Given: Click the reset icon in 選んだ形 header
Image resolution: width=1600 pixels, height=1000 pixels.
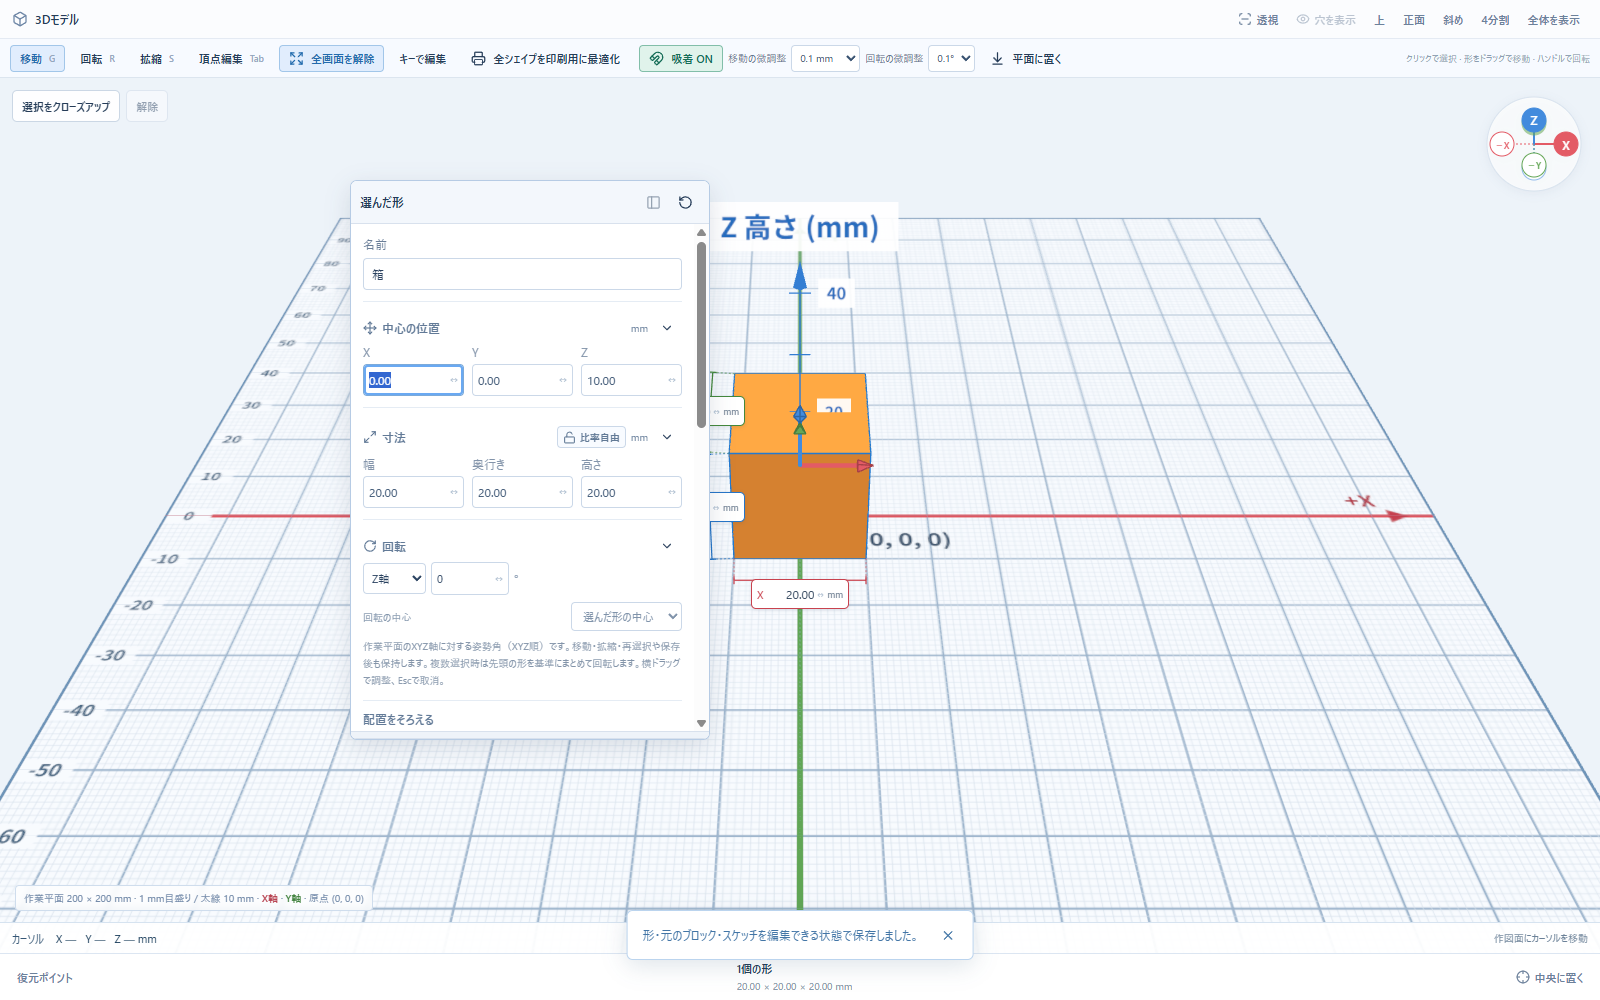Looking at the screenshot, I should [685, 202].
